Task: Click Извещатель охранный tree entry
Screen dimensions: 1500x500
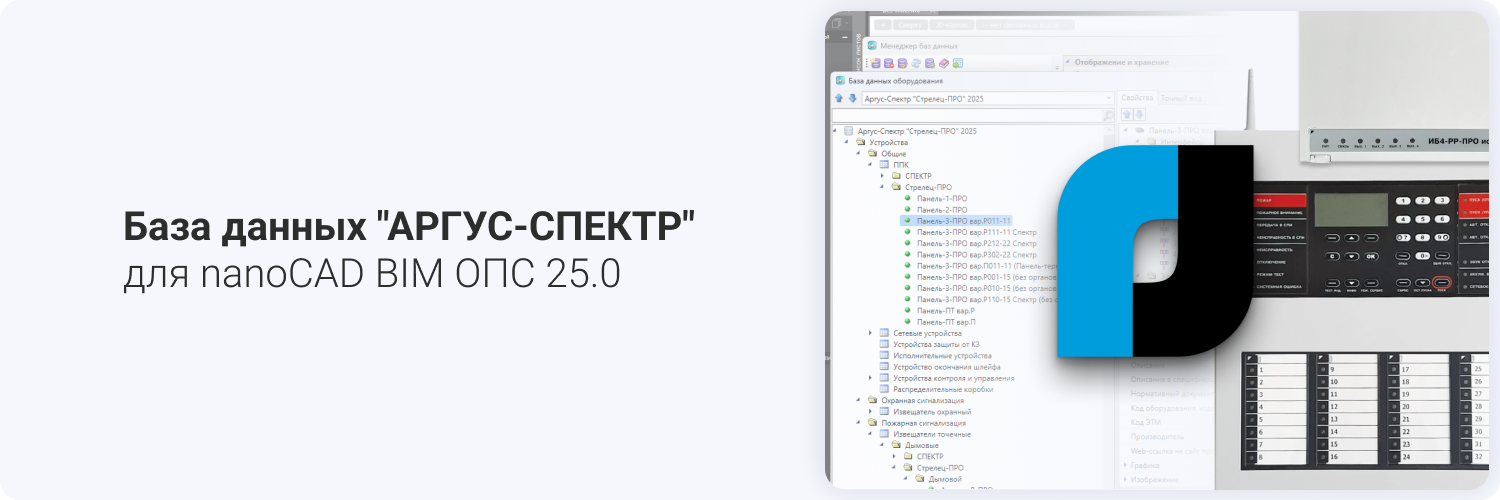Action: [x=932, y=411]
